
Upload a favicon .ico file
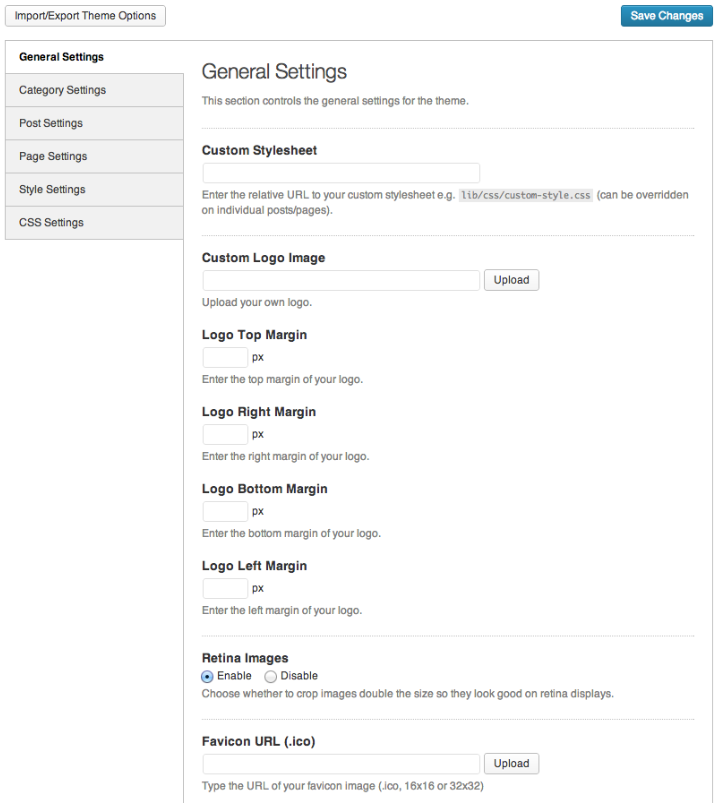511,764
